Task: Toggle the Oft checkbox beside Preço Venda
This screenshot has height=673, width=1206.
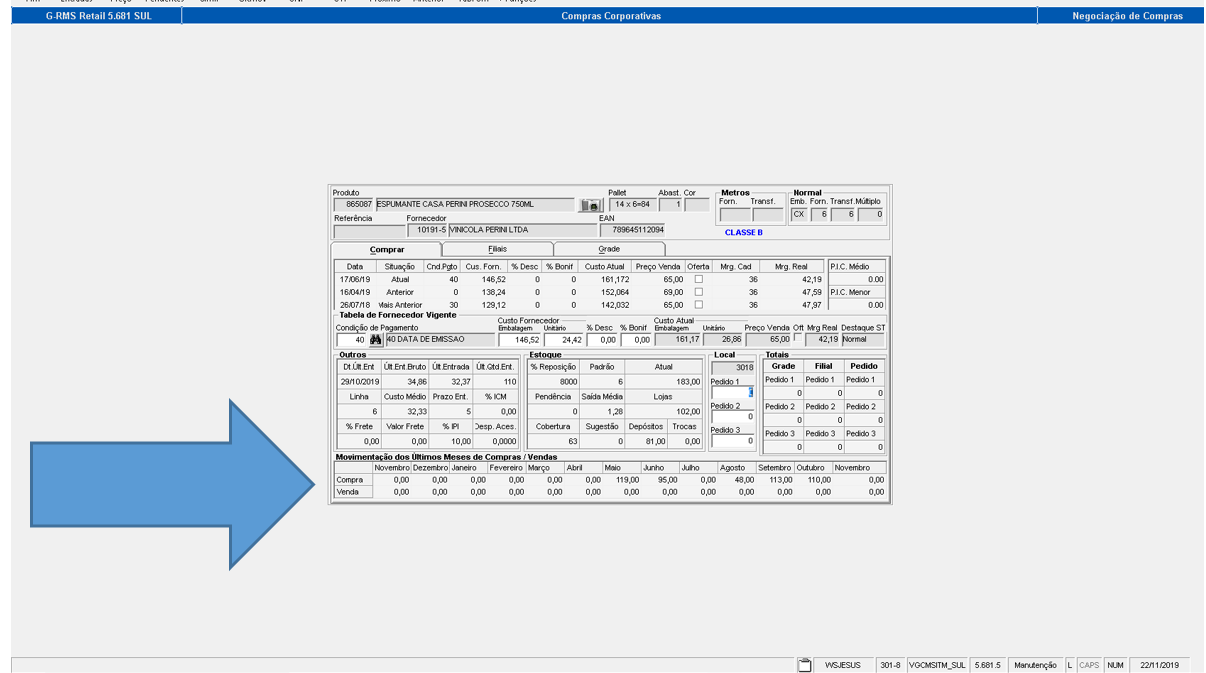Action: [797, 338]
